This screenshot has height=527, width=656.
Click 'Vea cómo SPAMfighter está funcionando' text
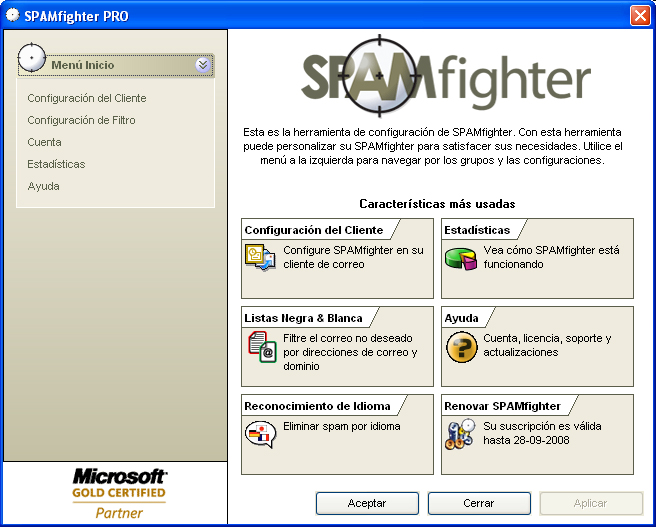tap(551, 257)
